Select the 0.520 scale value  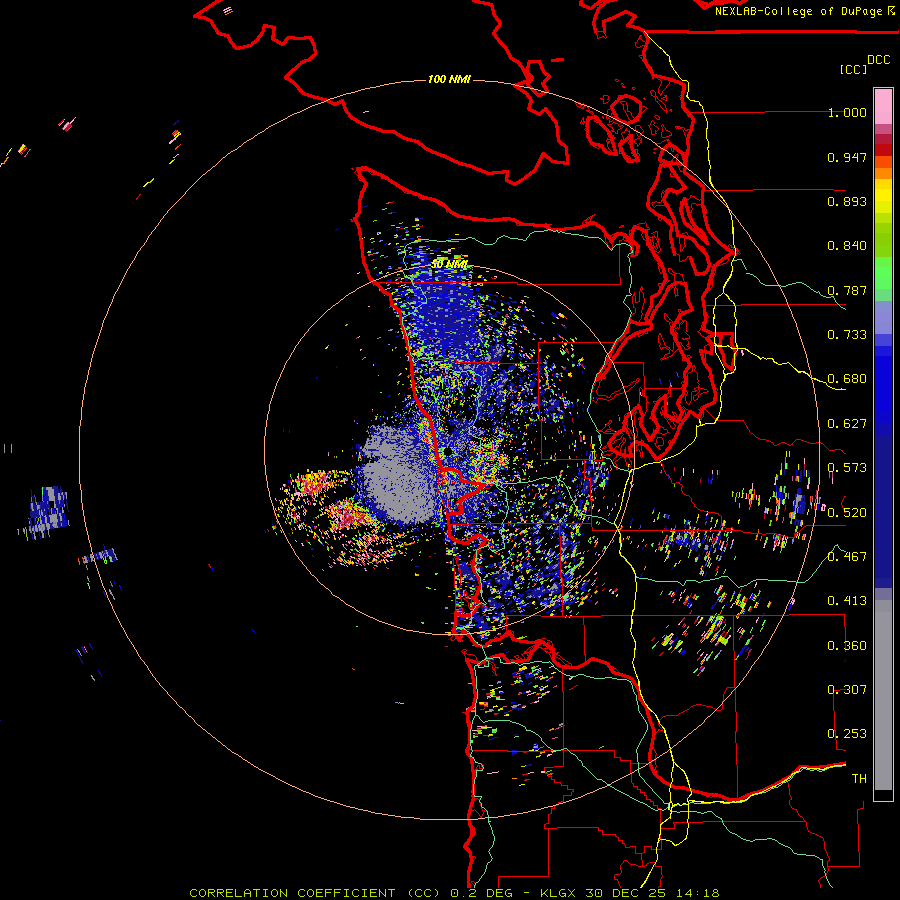(847, 513)
